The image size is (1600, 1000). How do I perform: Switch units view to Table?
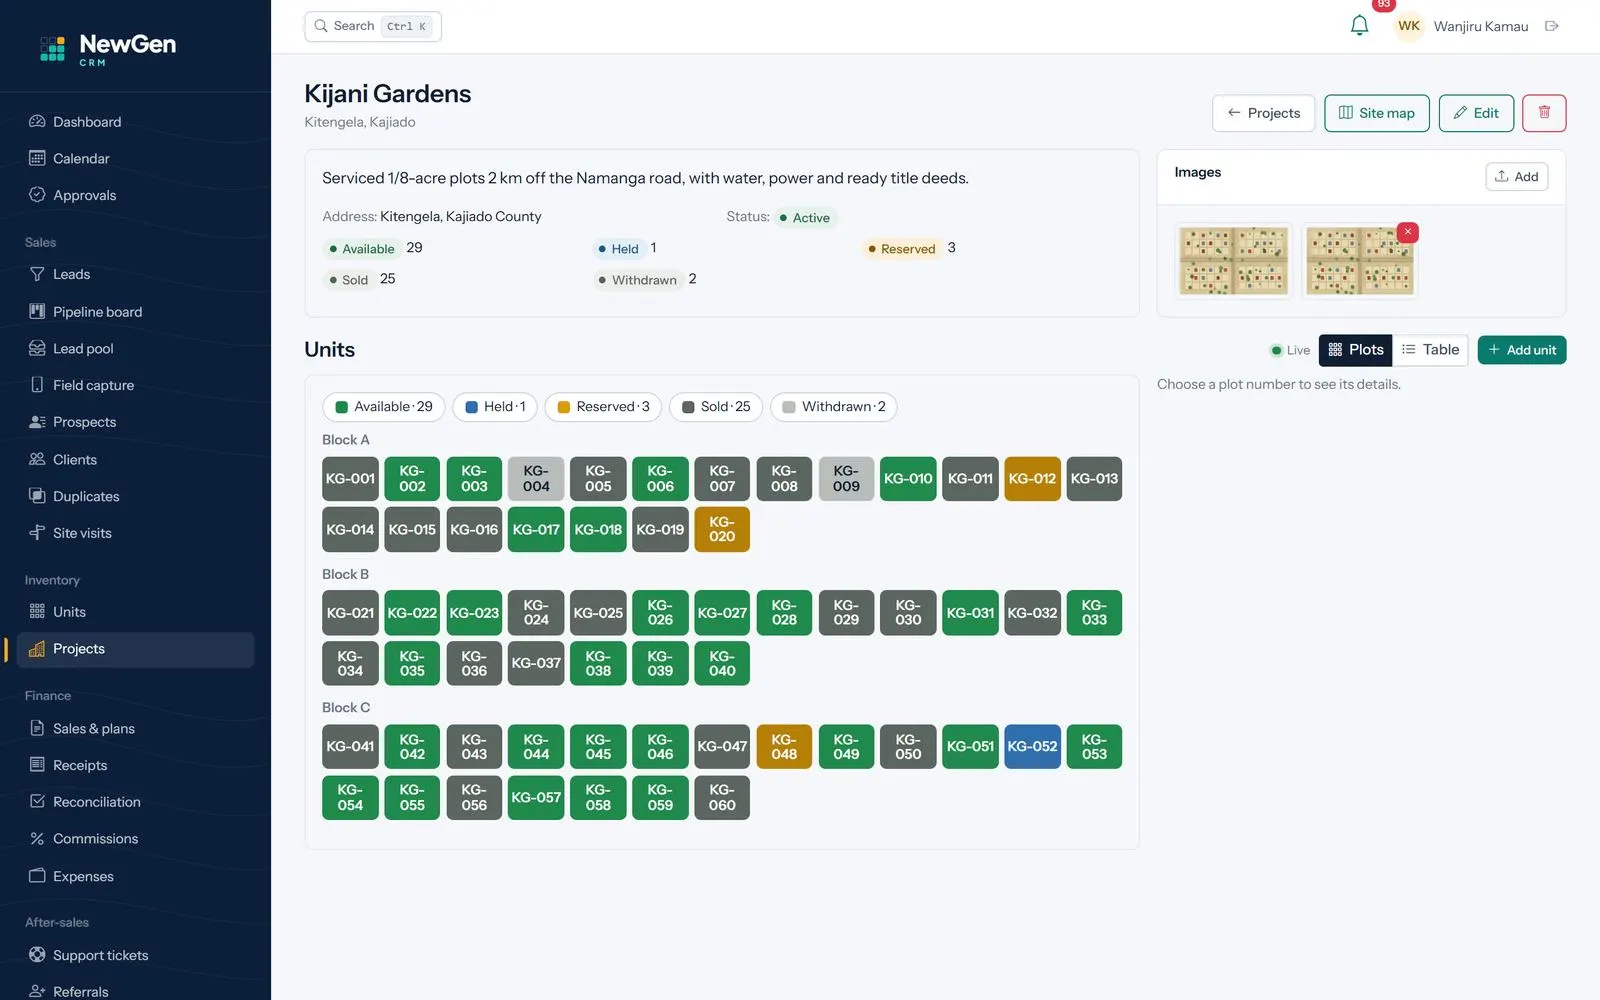1430,350
